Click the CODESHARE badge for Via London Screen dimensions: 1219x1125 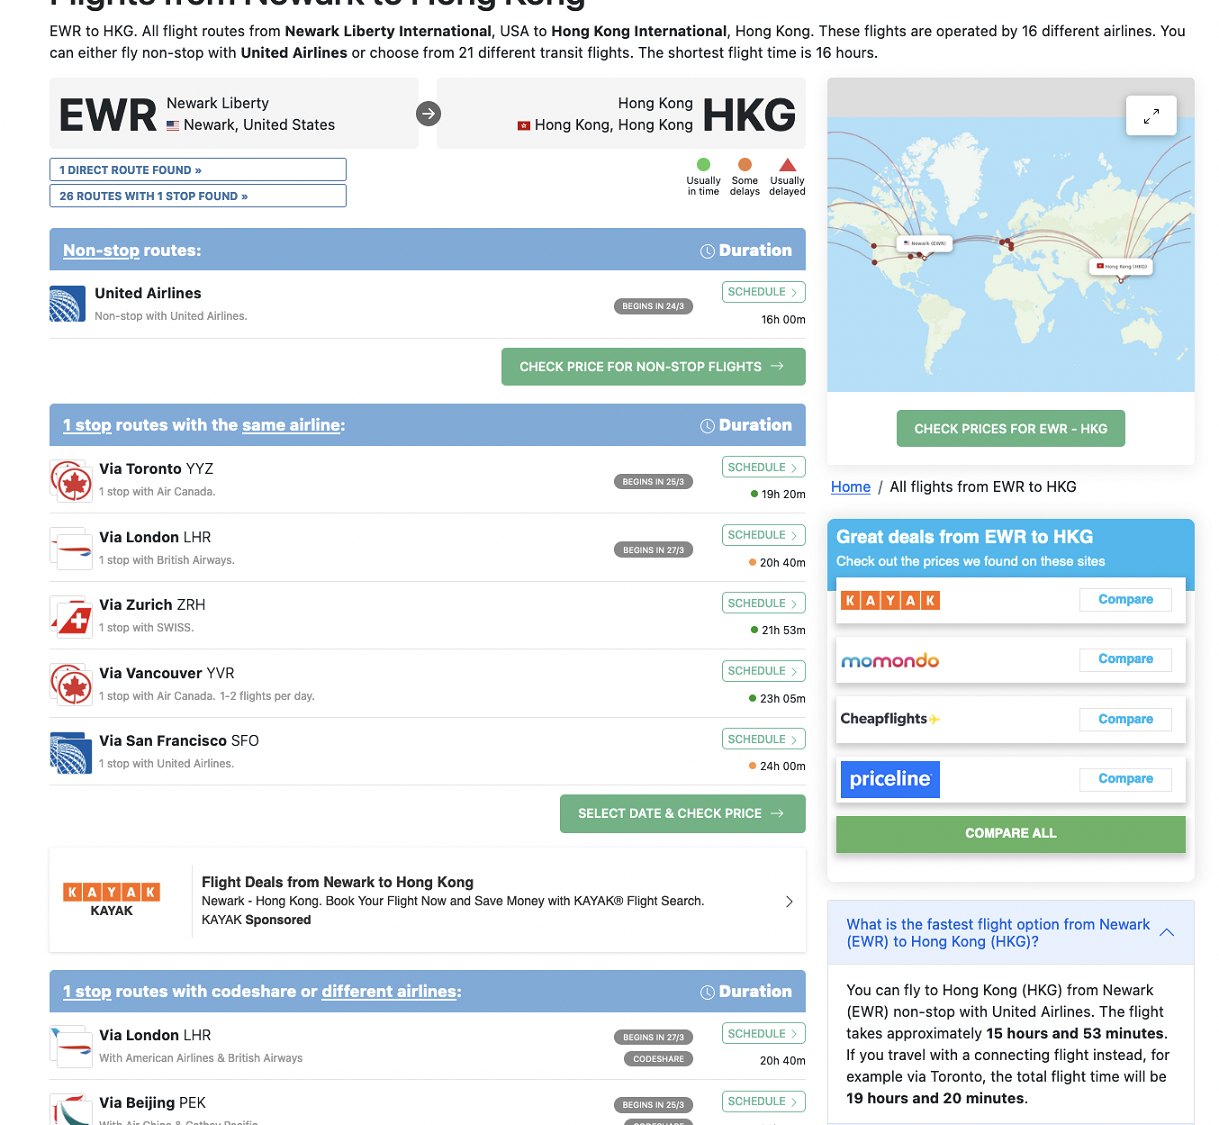(658, 1059)
